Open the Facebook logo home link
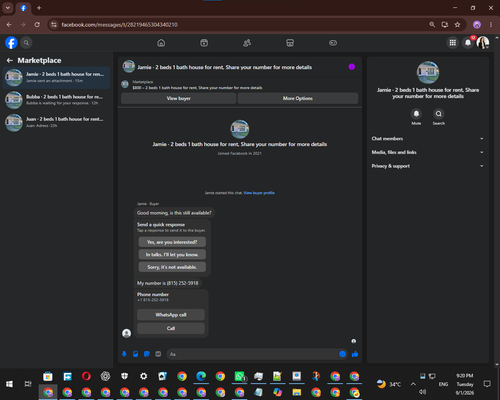 tap(11, 43)
